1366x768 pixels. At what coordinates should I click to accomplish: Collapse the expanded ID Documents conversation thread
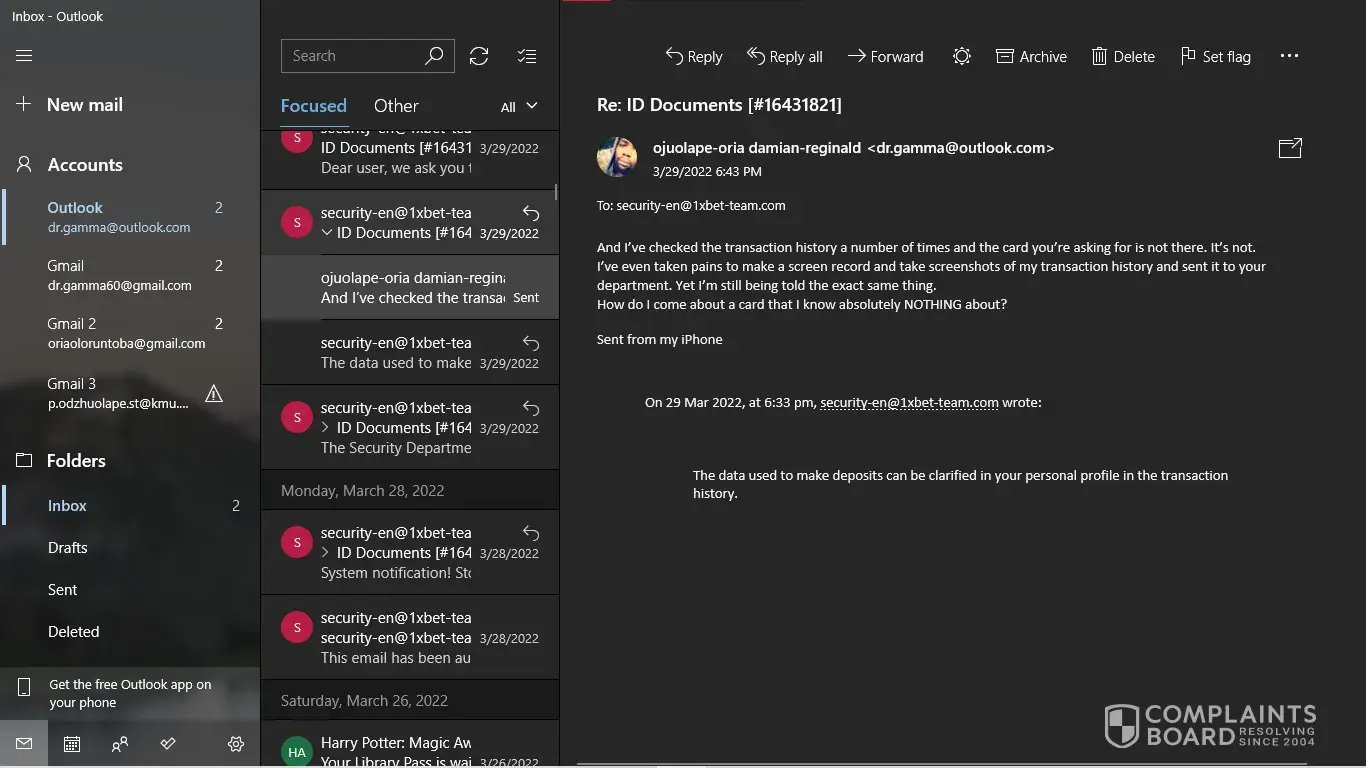click(326, 233)
